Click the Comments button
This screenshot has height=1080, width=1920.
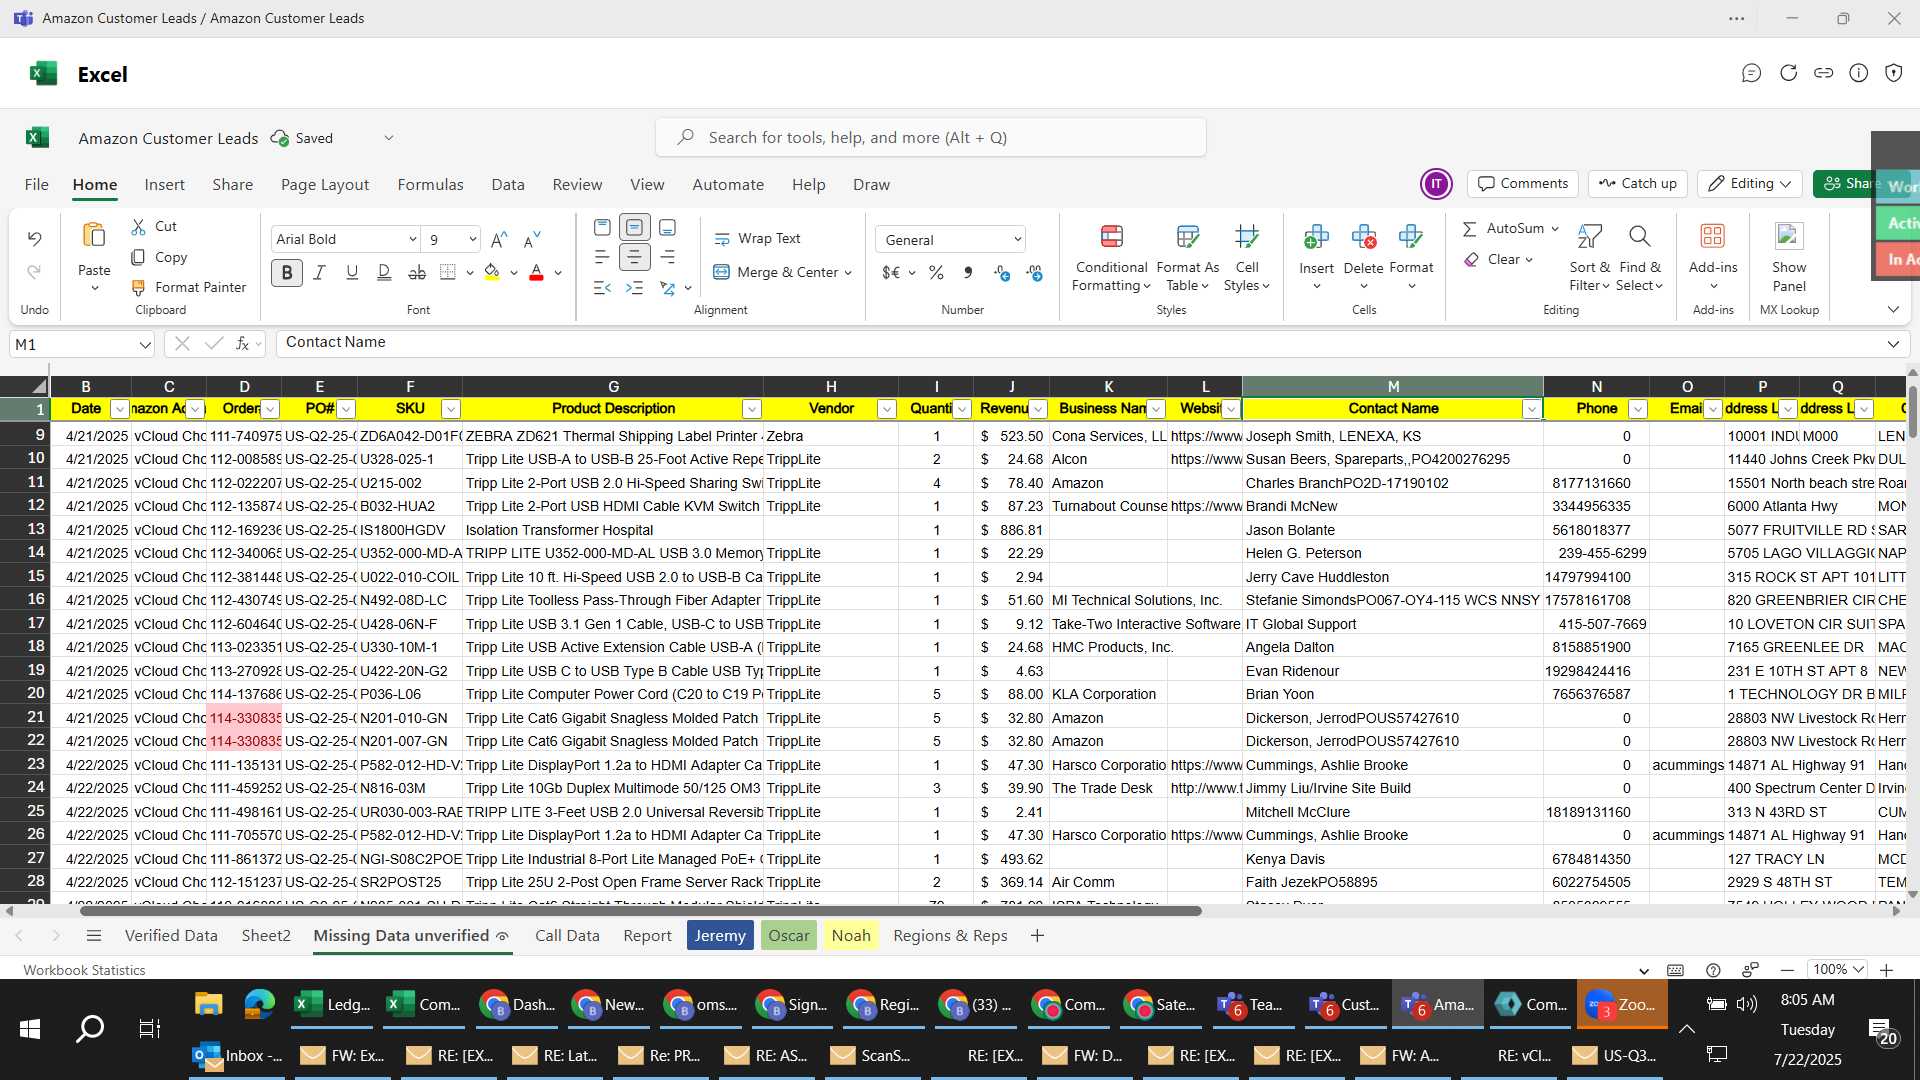[1523, 184]
